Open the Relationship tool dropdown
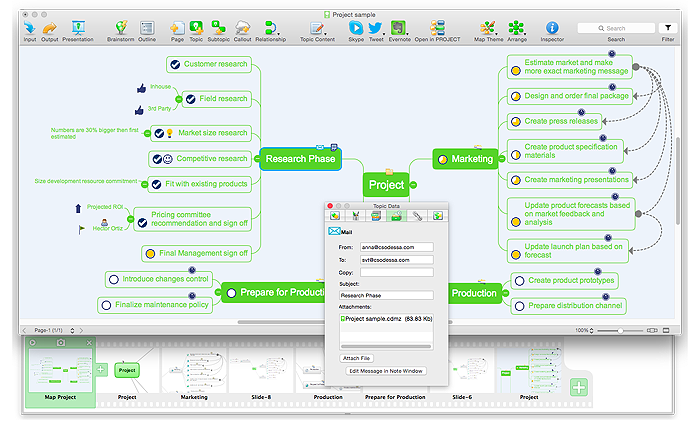This screenshot has width=700, height=443. (269, 28)
